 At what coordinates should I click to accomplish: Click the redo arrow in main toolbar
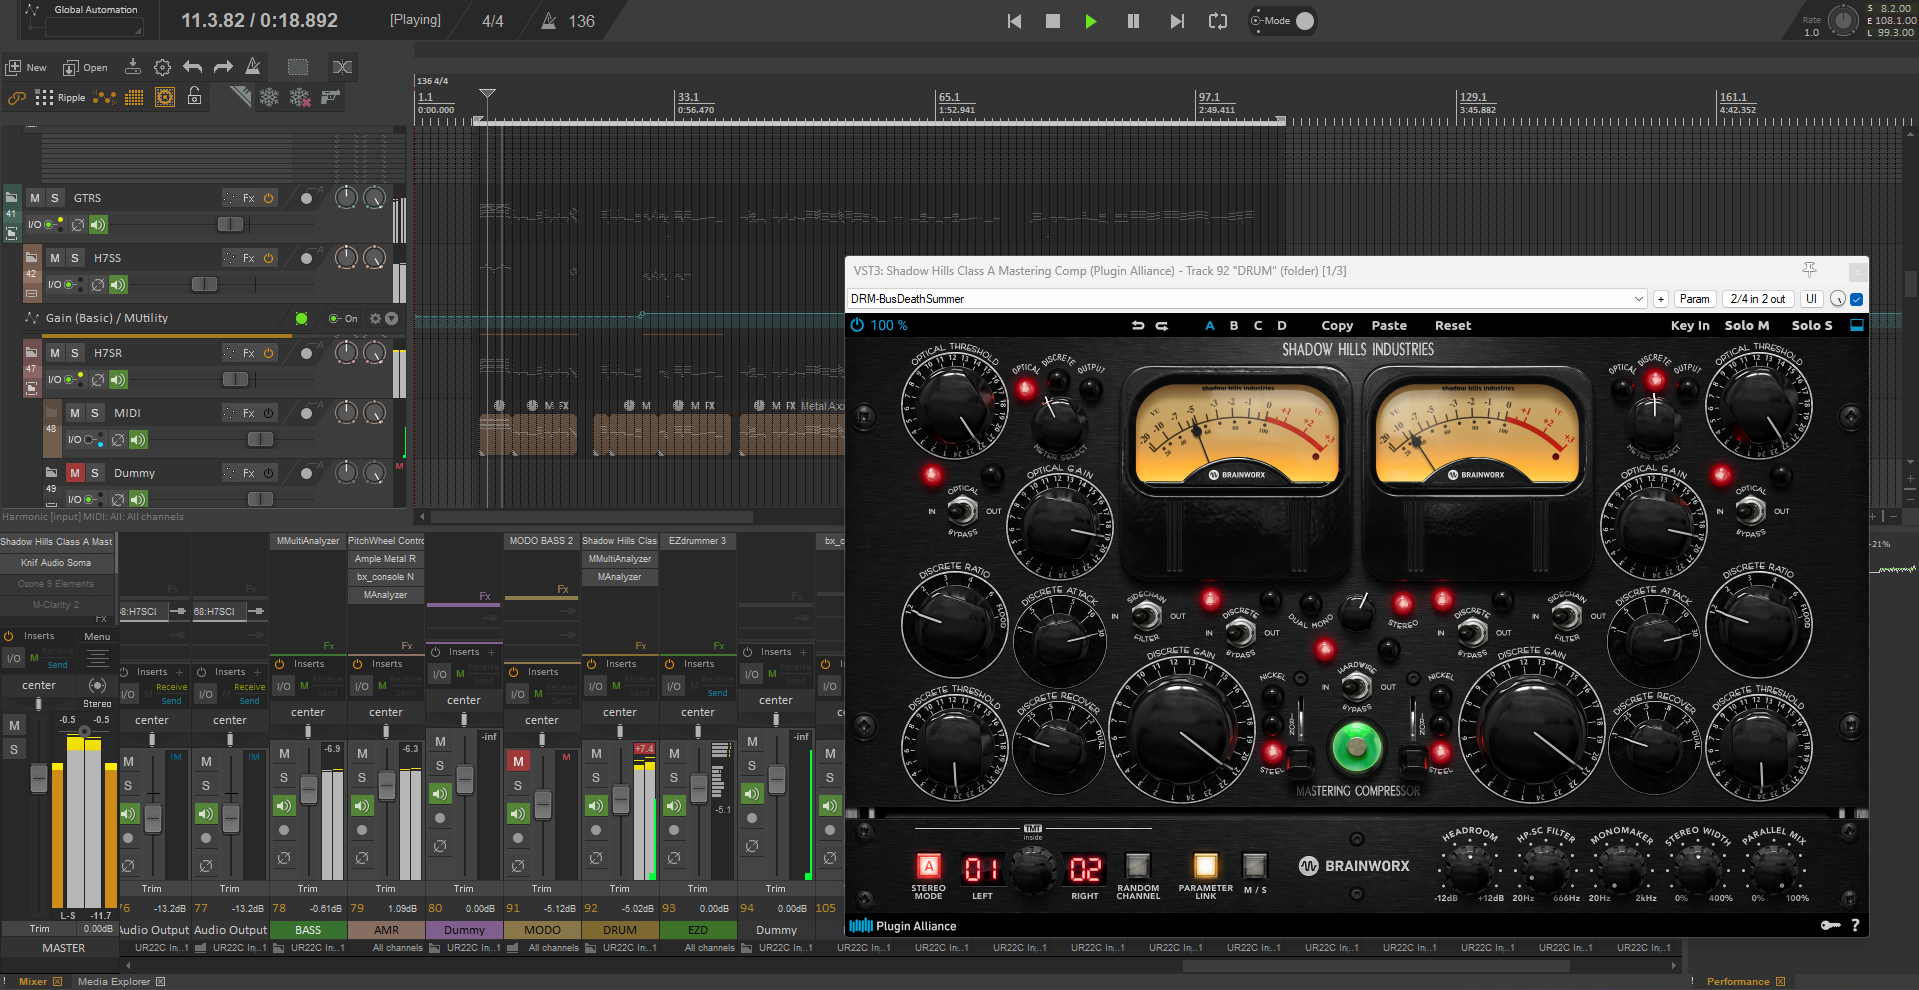click(223, 67)
